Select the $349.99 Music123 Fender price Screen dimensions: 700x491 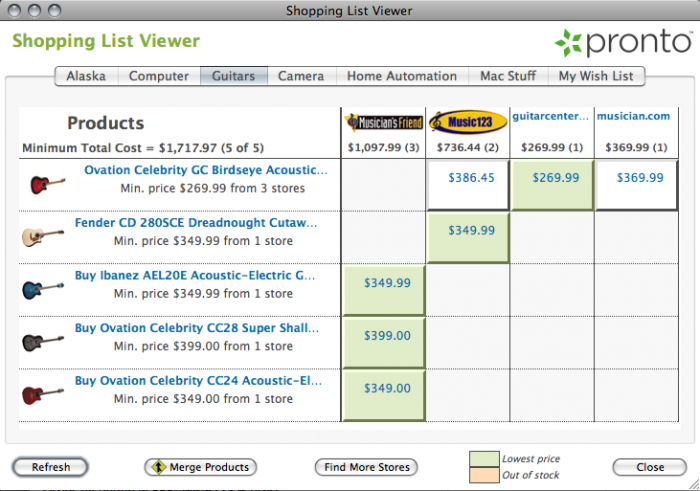pyautogui.click(x=467, y=237)
